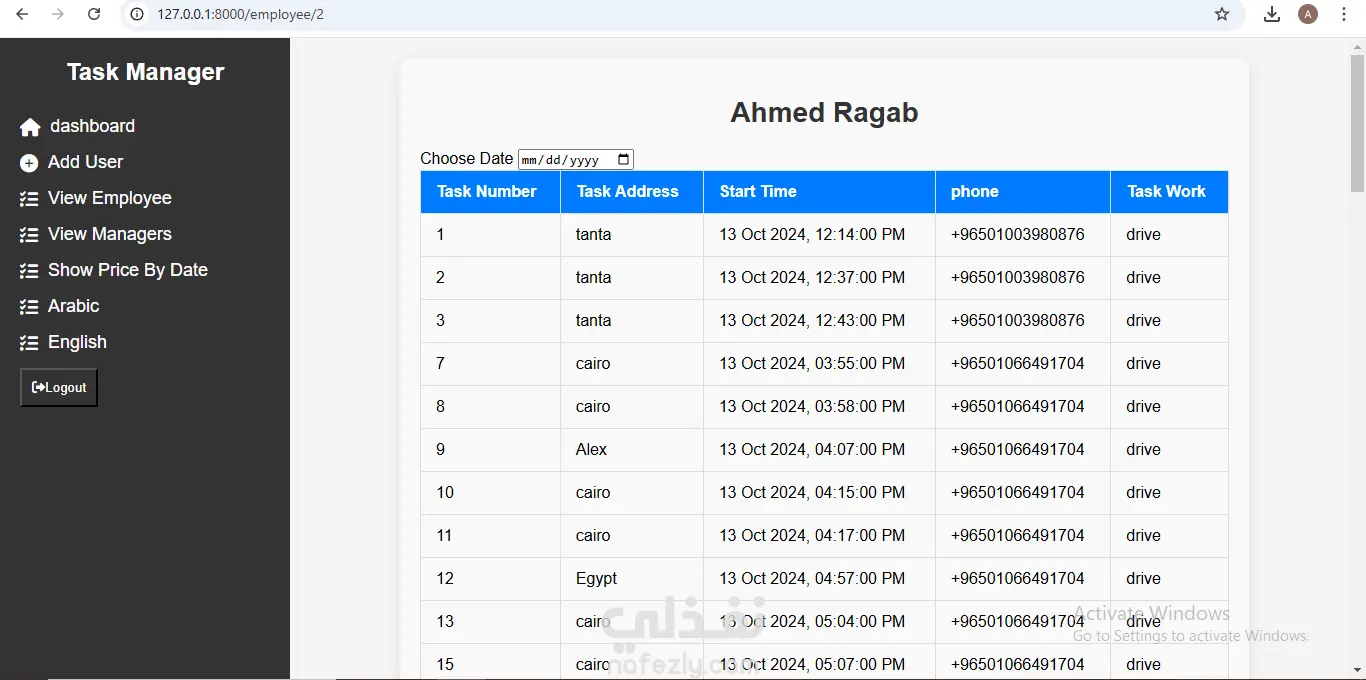1366x680 pixels.
Task: Click the Ahmed Ragab heading
Action: click(x=824, y=113)
